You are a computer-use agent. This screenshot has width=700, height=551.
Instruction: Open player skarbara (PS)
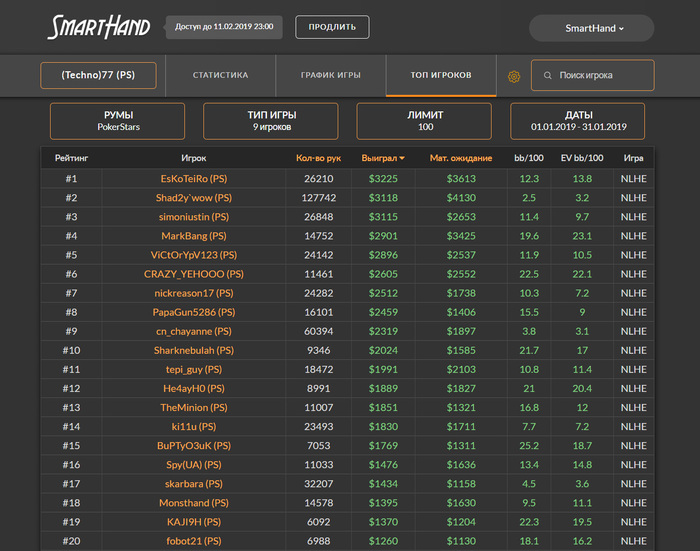(x=194, y=484)
